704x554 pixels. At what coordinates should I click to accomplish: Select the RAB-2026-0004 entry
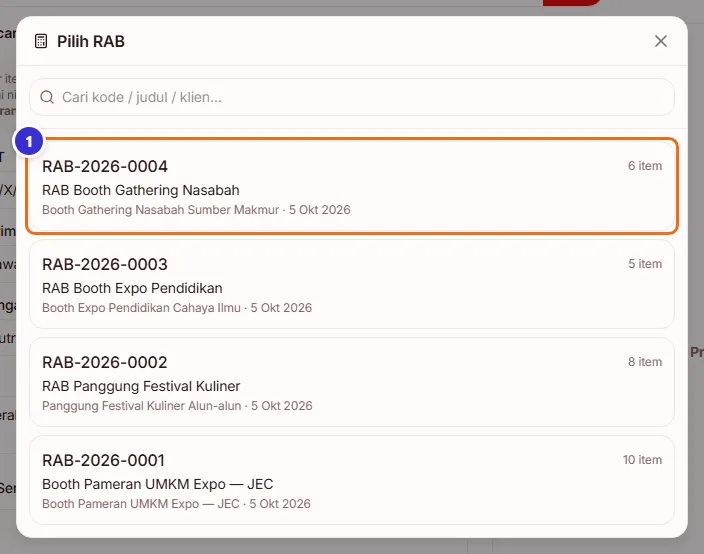coord(352,186)
